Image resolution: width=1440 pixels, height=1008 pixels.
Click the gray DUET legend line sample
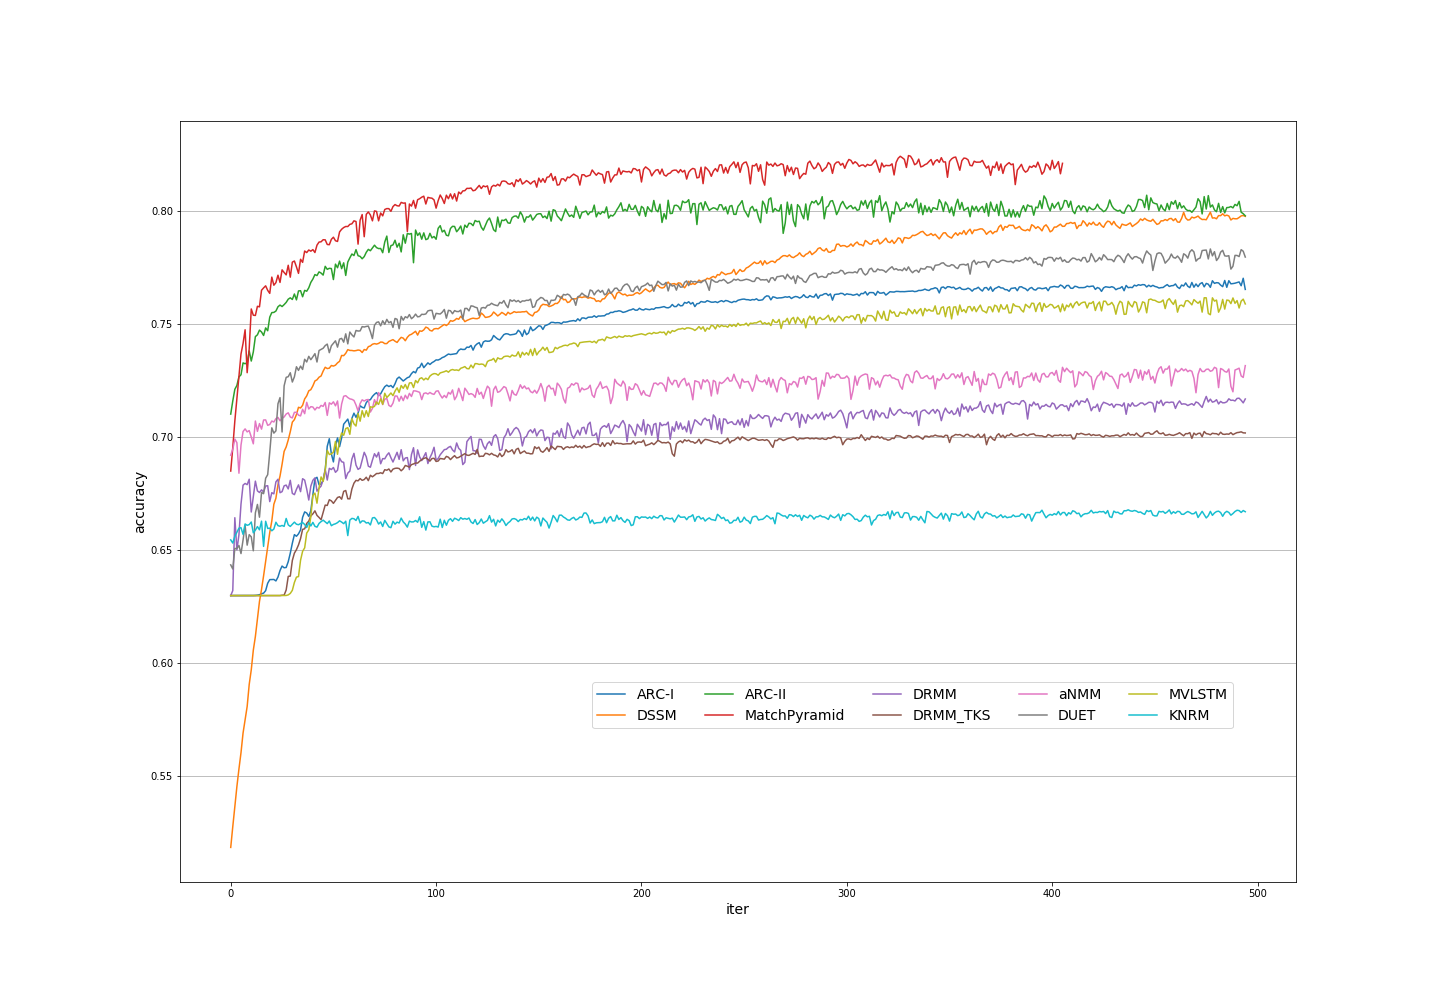[1033, 716]
